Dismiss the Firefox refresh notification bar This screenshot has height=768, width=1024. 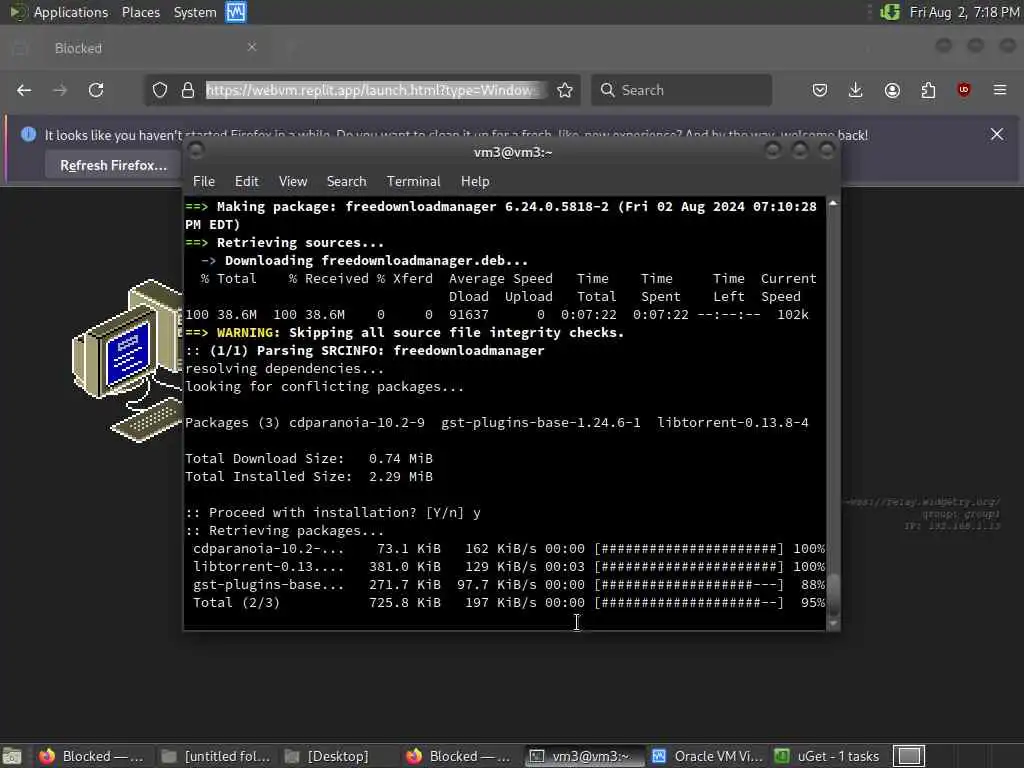coord(997,135)
